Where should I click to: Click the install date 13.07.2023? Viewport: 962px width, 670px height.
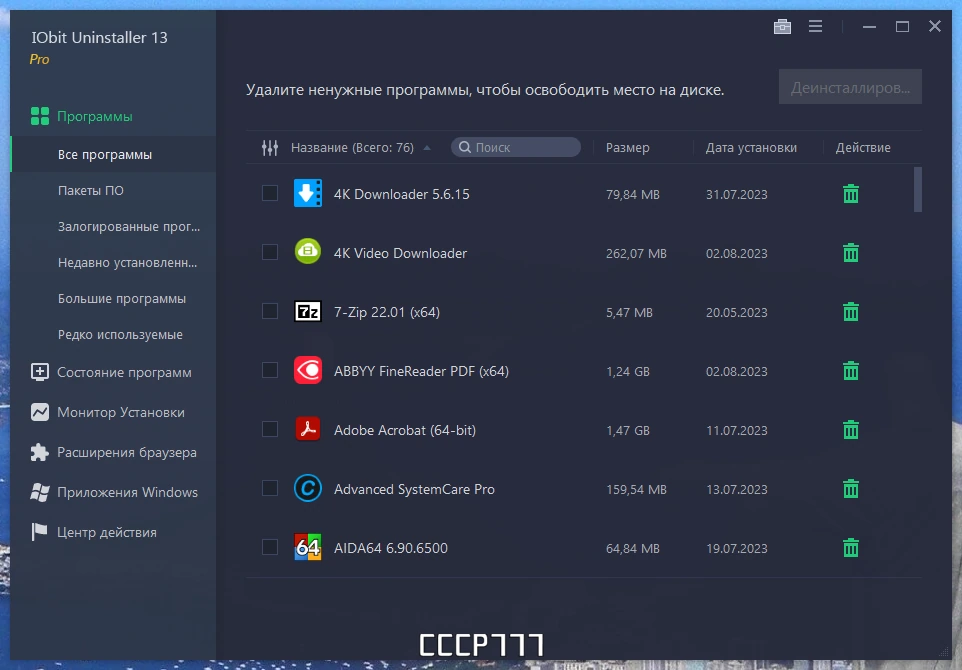point(736,489)
